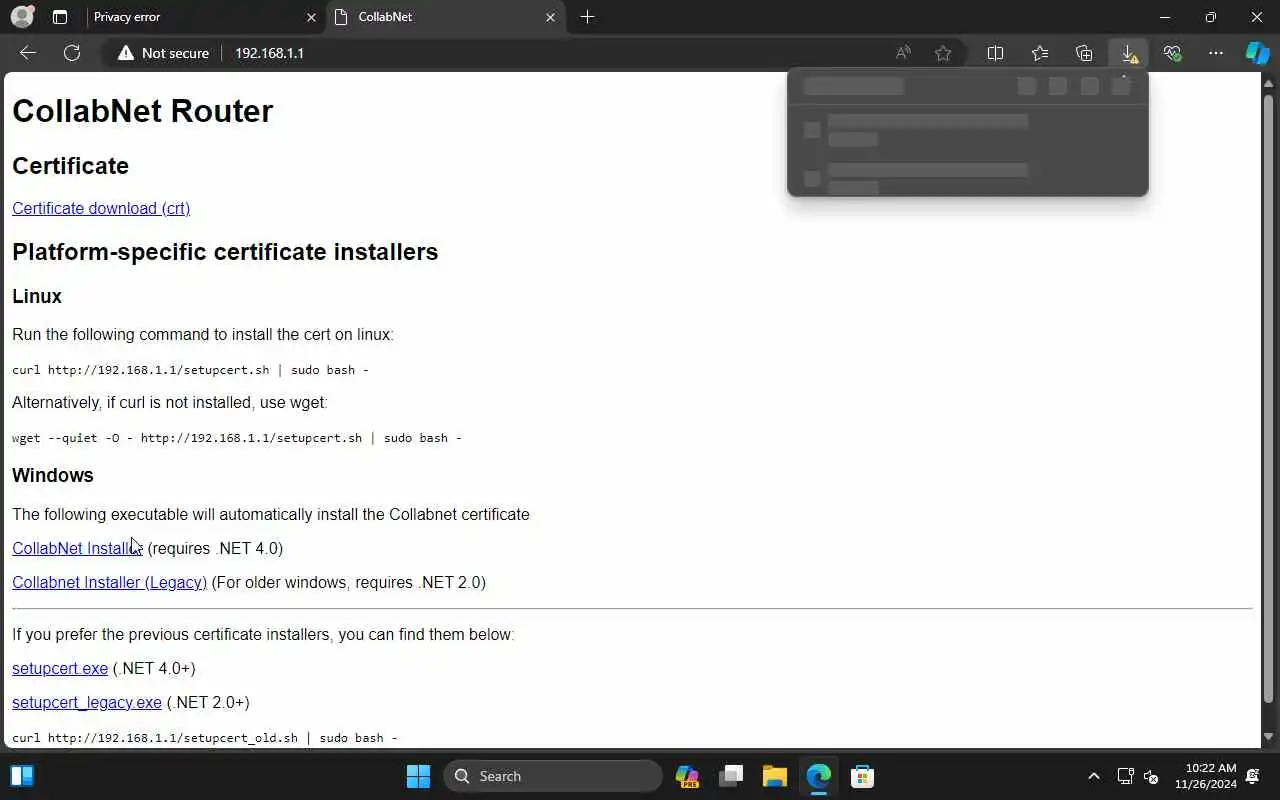
Task: Download setupcert_legacy.exe link
Action: point(87,702)
